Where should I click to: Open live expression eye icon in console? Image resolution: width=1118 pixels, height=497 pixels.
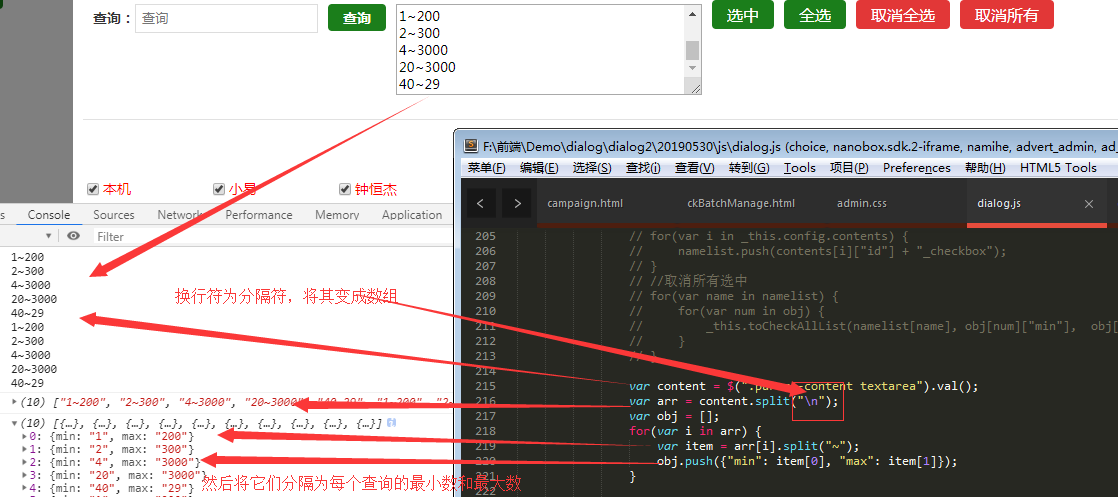73,236
